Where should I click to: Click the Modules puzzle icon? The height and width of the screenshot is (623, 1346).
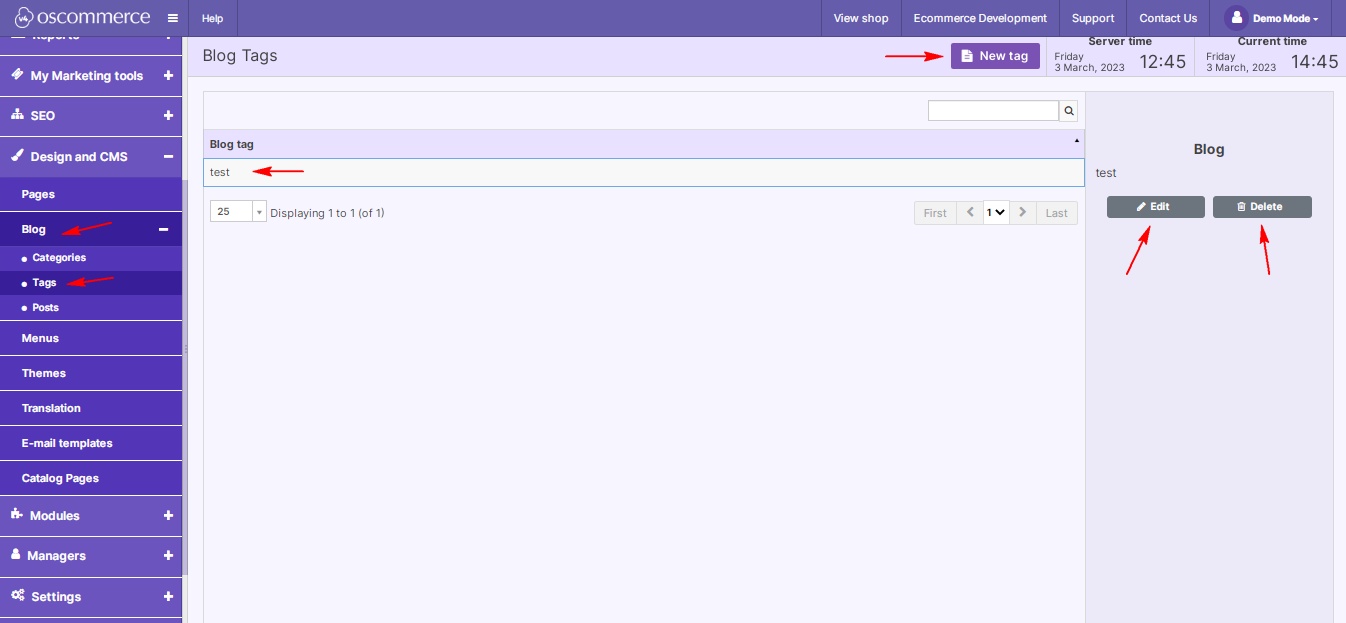coord(17,515)
